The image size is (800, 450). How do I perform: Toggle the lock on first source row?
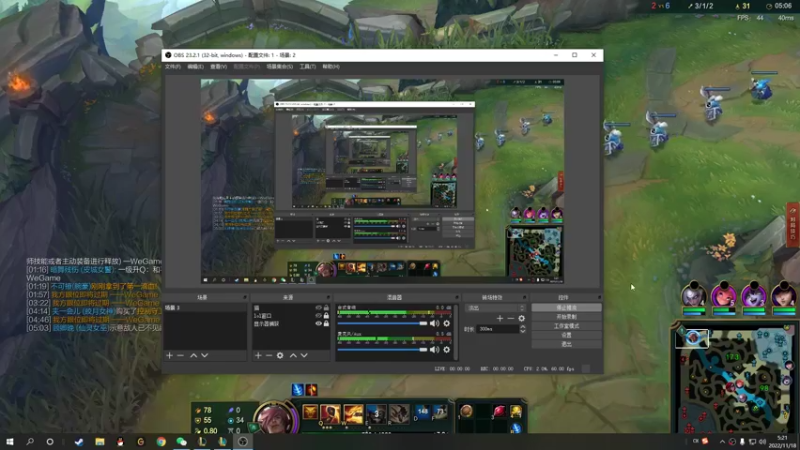327,308
